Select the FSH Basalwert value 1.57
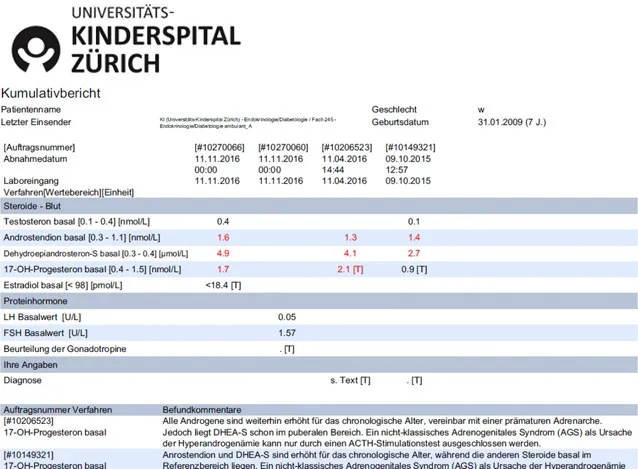Screen dimensions: 638x469 (x=287, y=332)
